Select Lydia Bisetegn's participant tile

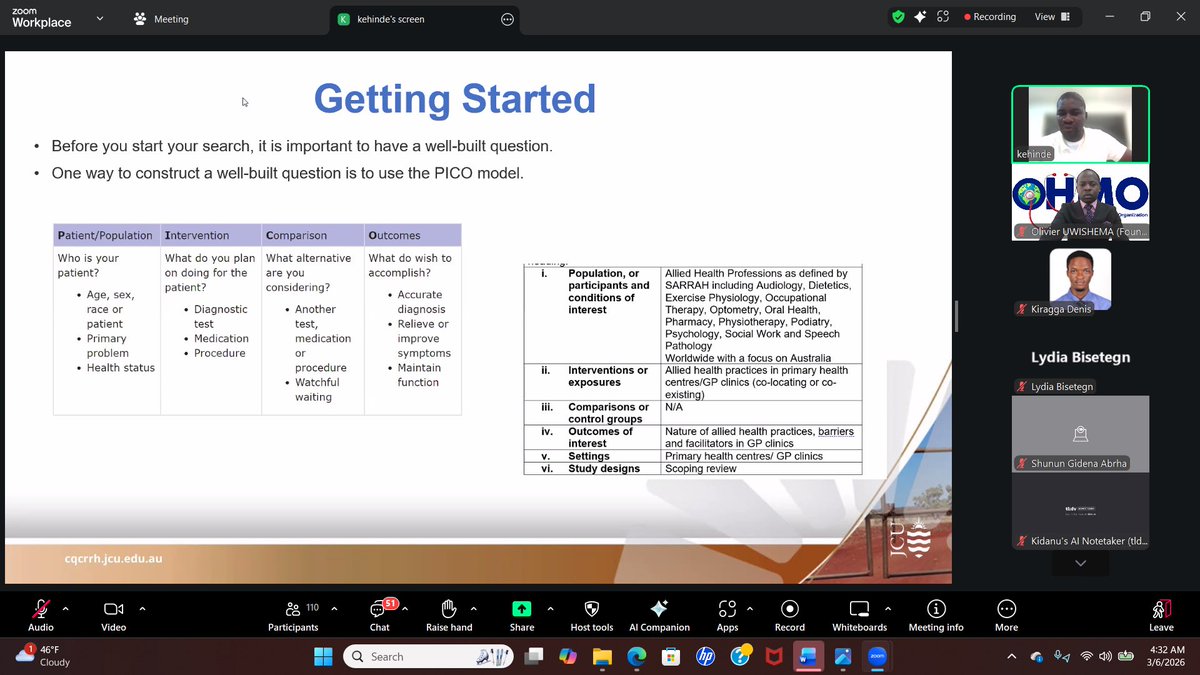[1080, 357]
